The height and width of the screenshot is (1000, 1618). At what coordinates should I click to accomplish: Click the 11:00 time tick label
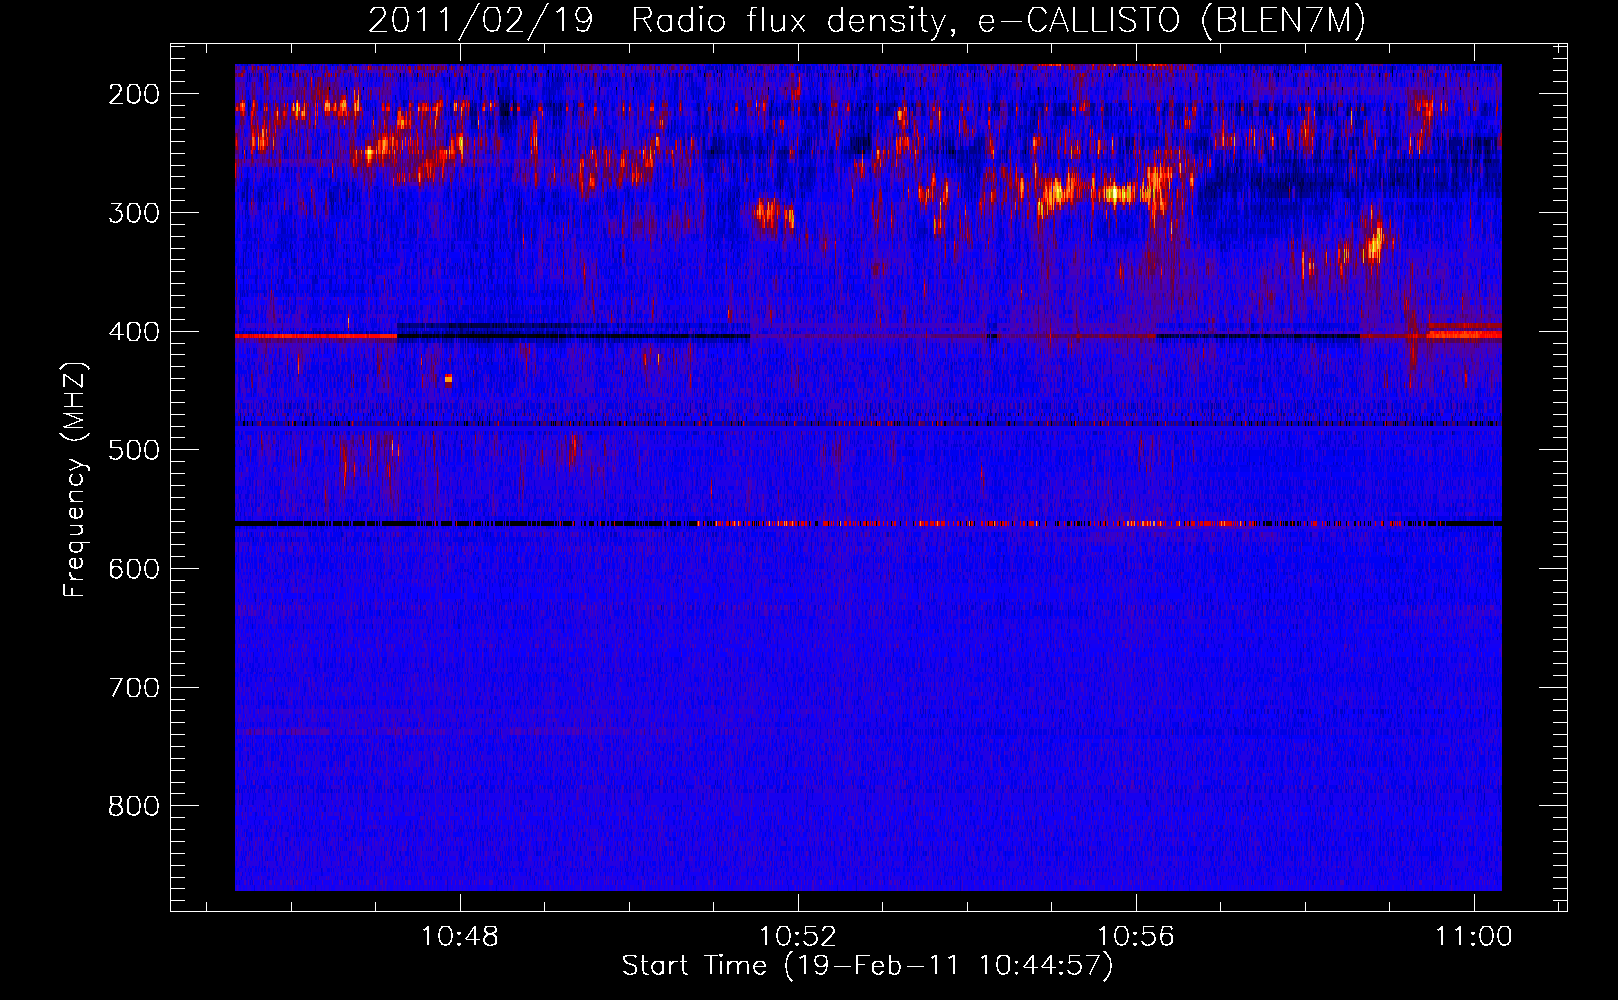tap(1474, 937)
